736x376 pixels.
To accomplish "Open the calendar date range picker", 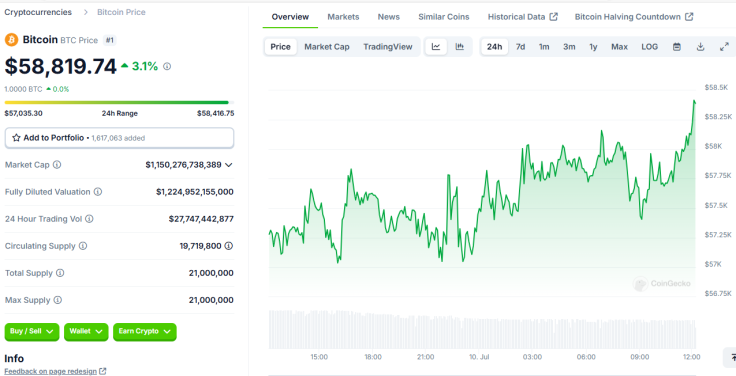I will [x=677, y=47].
